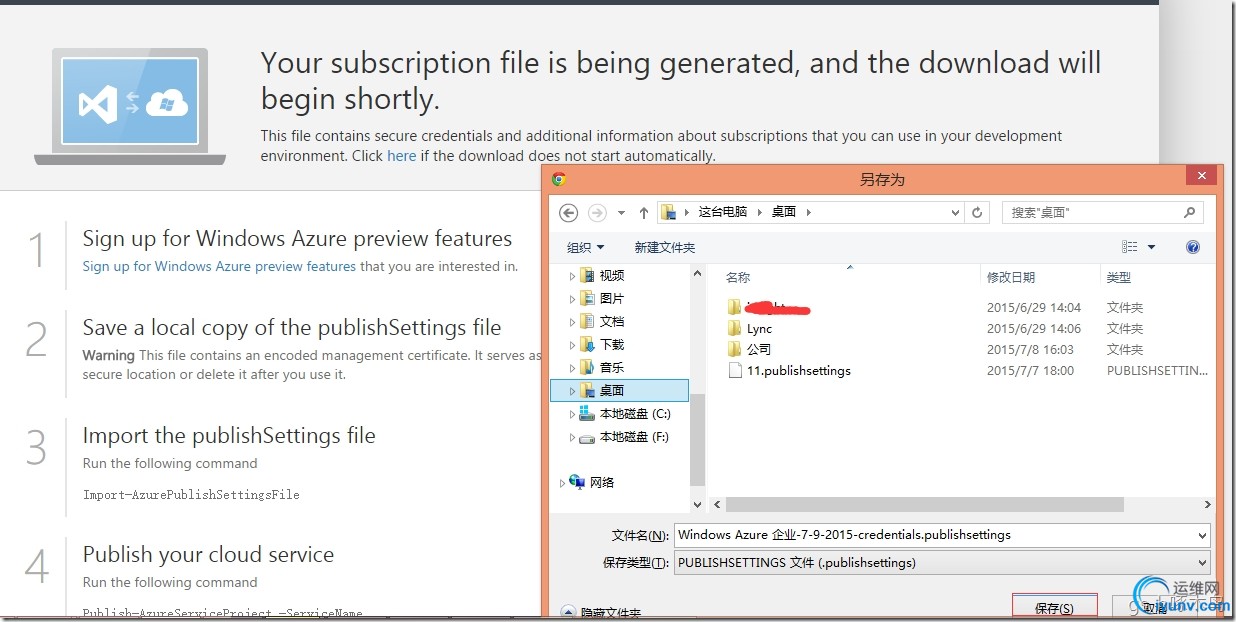This screenshot has width=1236, height=622.
Task: Click the 隐藏文件夹 toggle at dialog bottom
Action: point(601,612)
